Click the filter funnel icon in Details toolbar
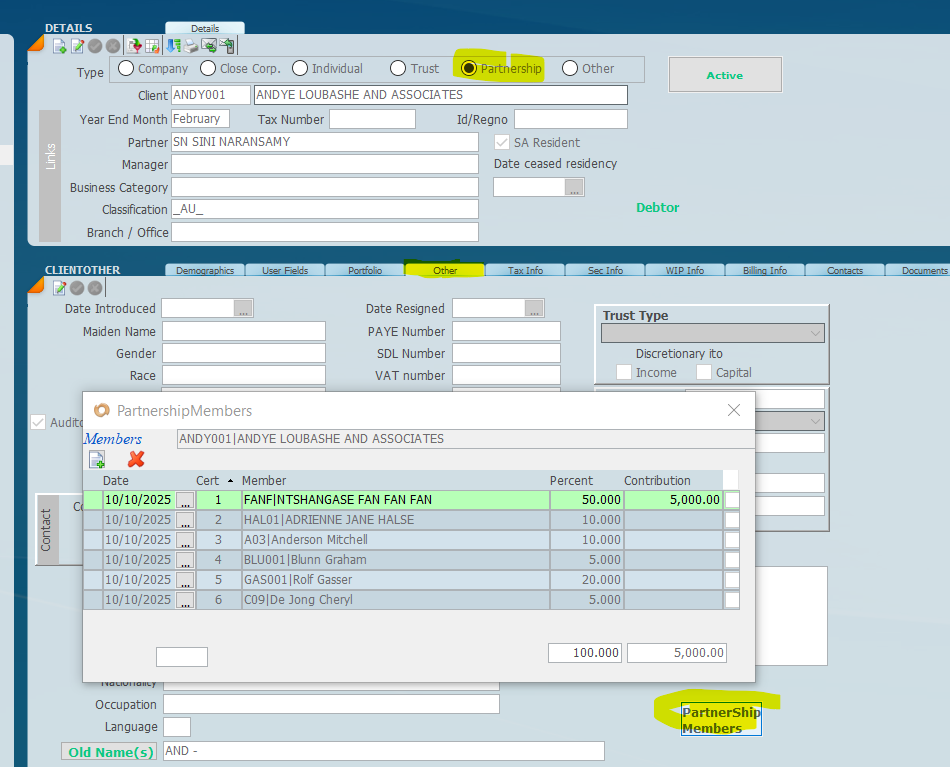The width and height of the screenshot is (950, 767). click(134, 46)
